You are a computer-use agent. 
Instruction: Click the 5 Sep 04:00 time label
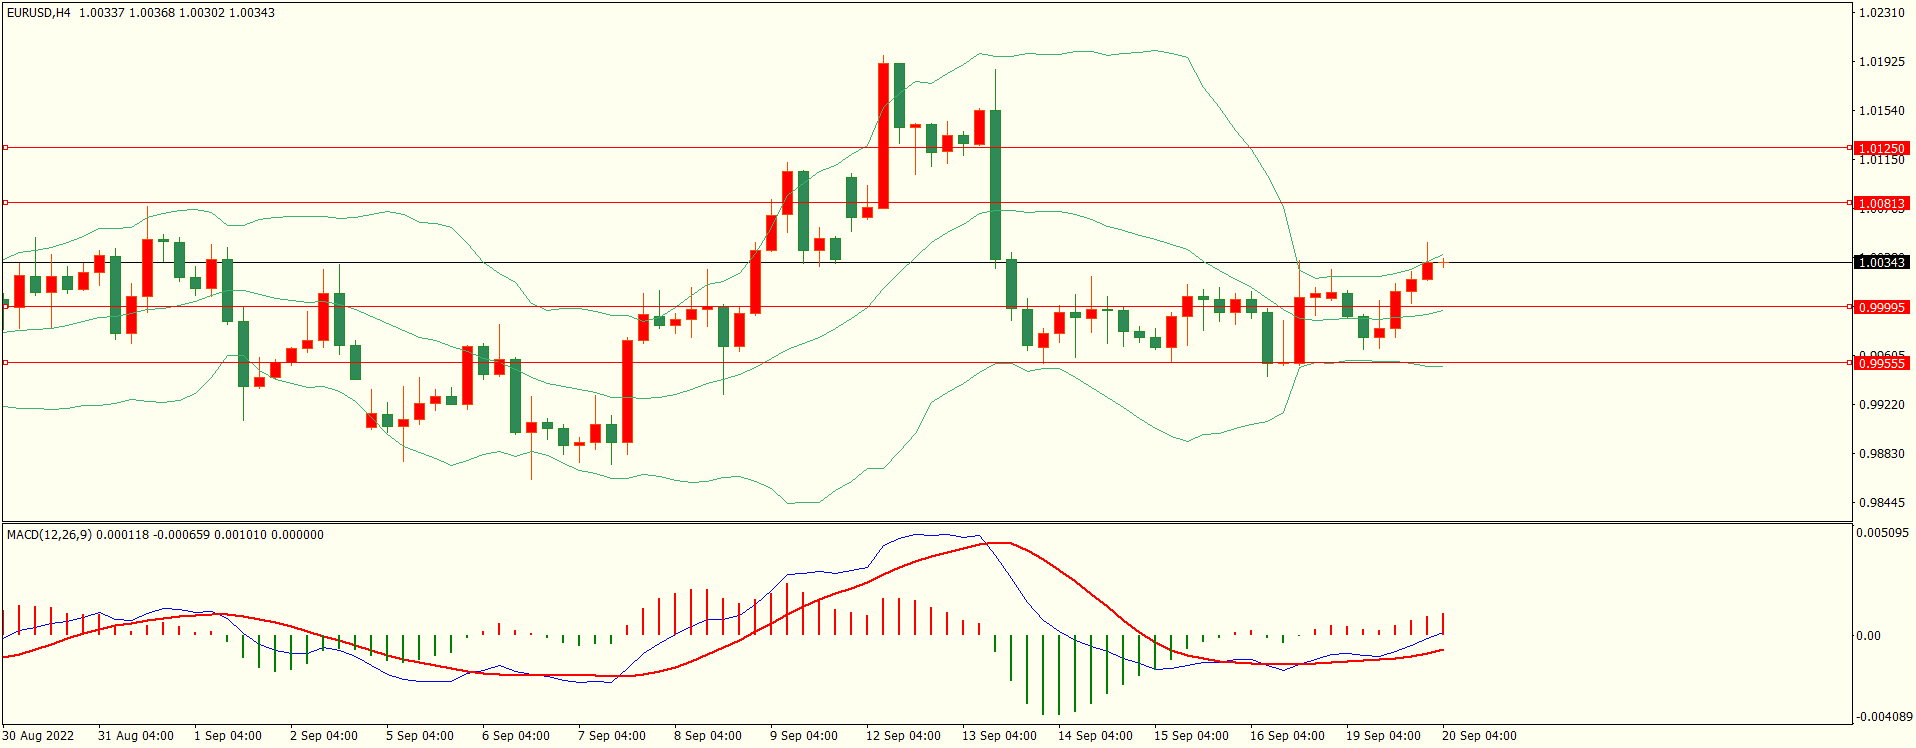point(419,736)
